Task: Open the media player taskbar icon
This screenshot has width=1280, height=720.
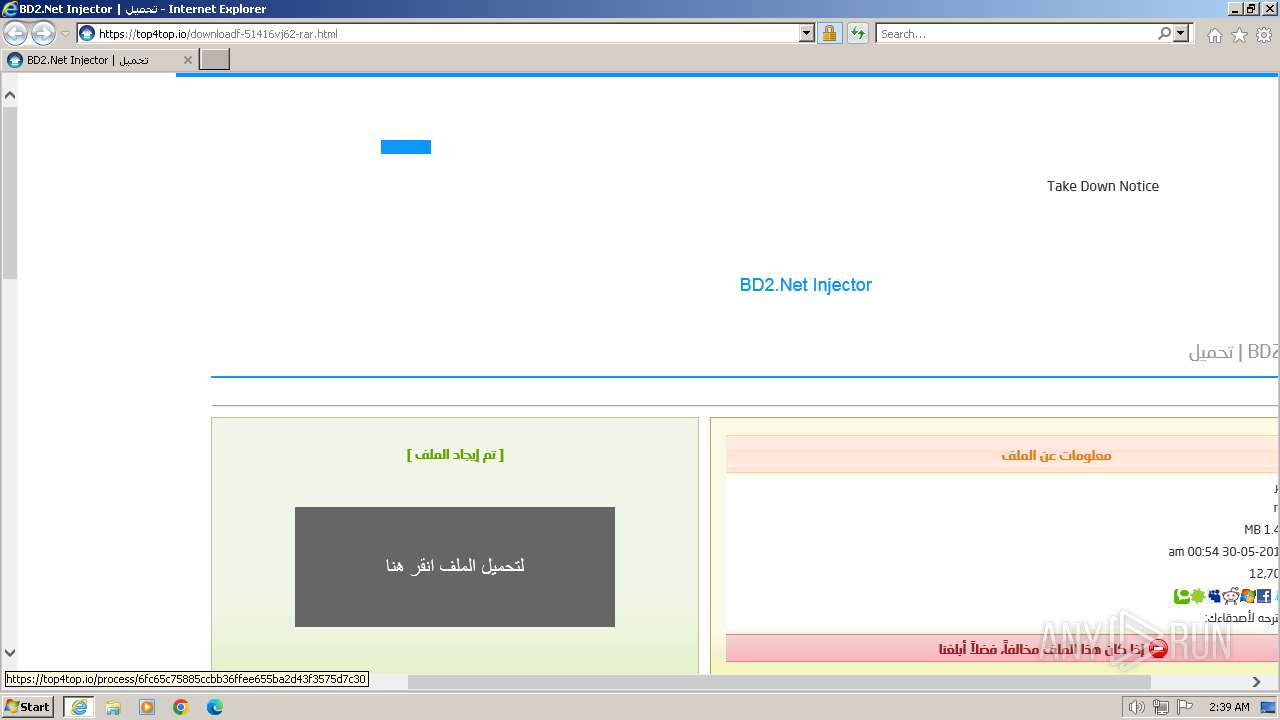Action: [147, 707]
